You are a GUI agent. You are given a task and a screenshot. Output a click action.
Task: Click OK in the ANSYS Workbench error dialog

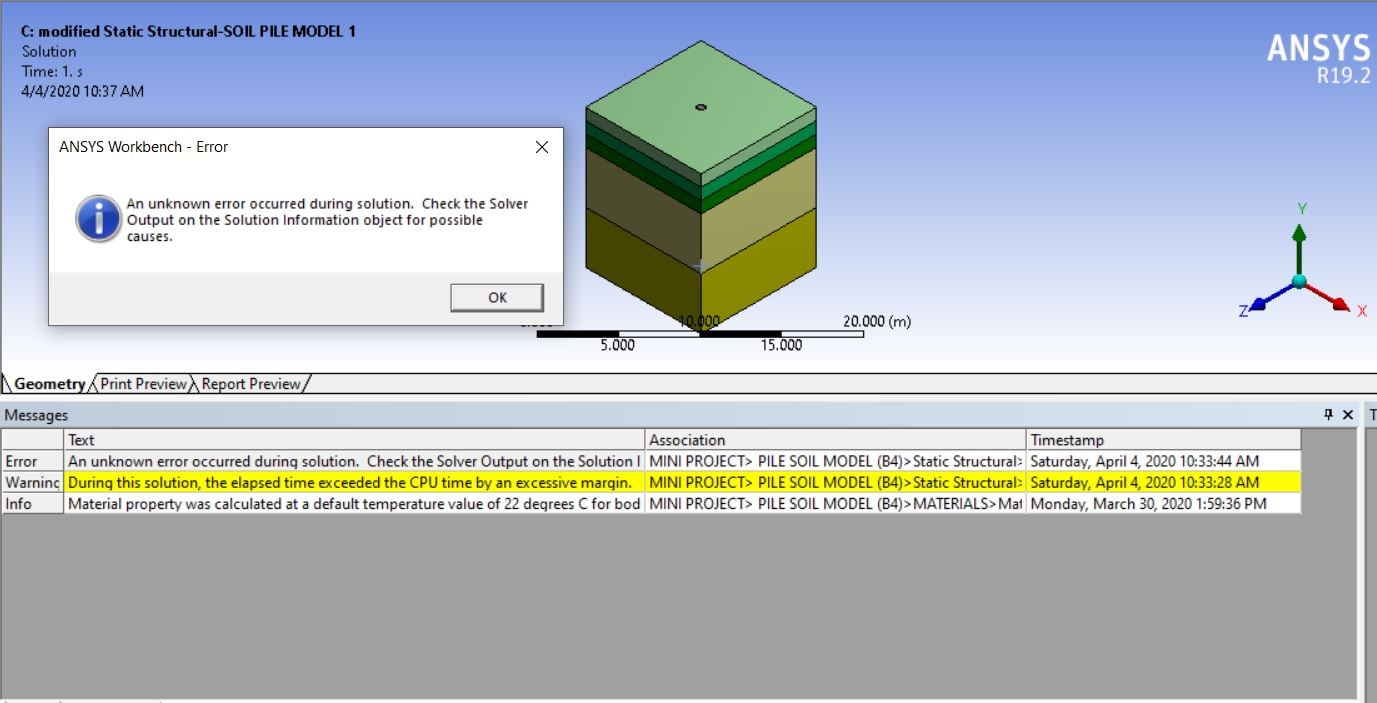tap(497, 297)
